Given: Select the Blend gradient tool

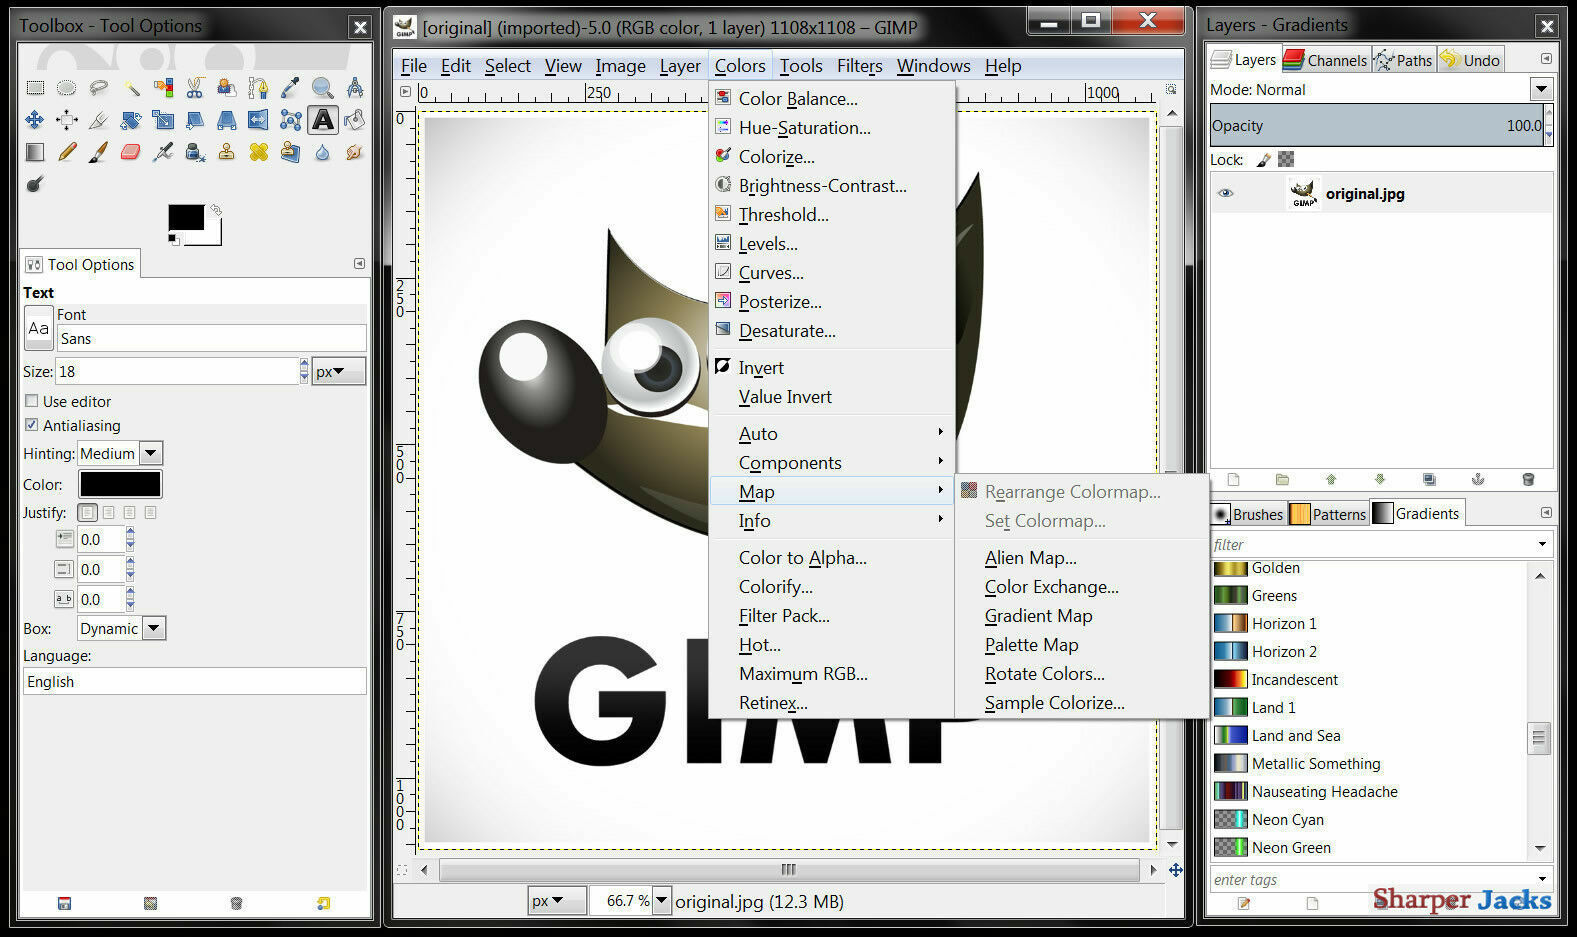Looking at the screenshot, I should (x=35, y=152).
